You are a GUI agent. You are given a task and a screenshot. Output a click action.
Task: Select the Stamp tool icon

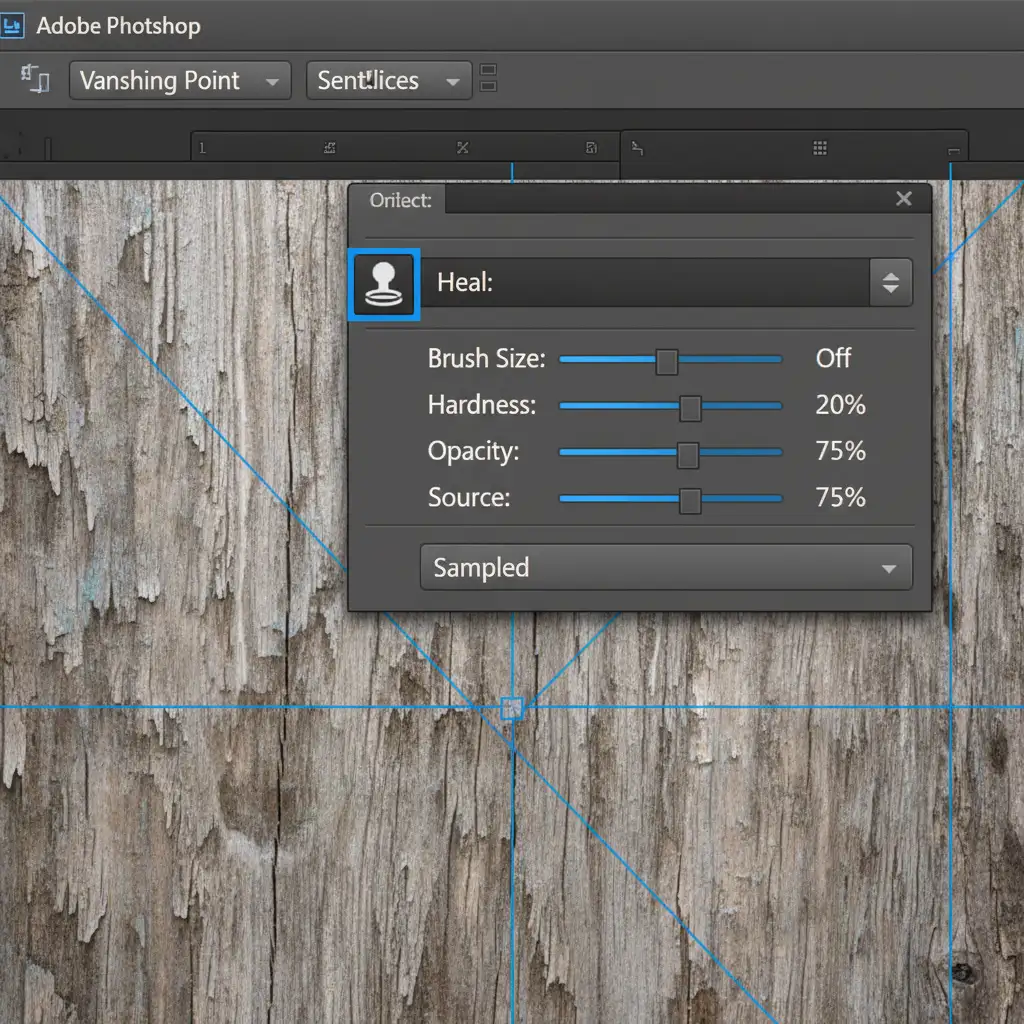[384, 285]
